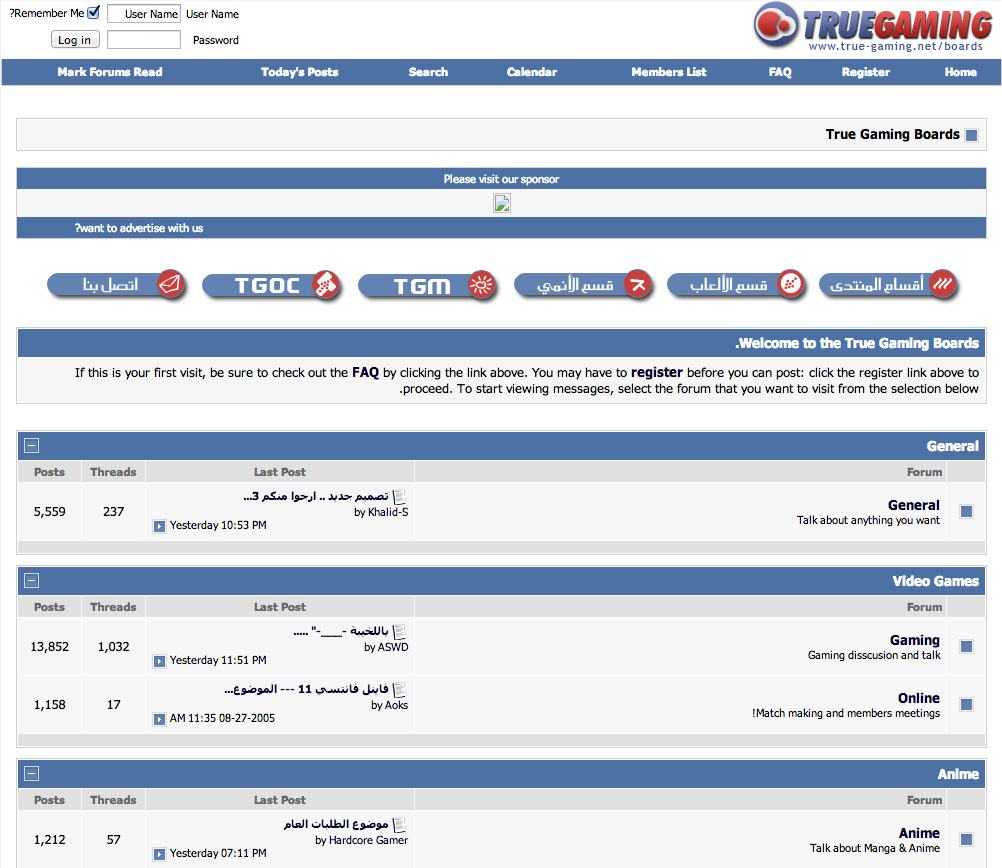The image size is (1002, 868).
Task: Click post icon beside Khalid-S thread title
Action: (x=399, y=497)
